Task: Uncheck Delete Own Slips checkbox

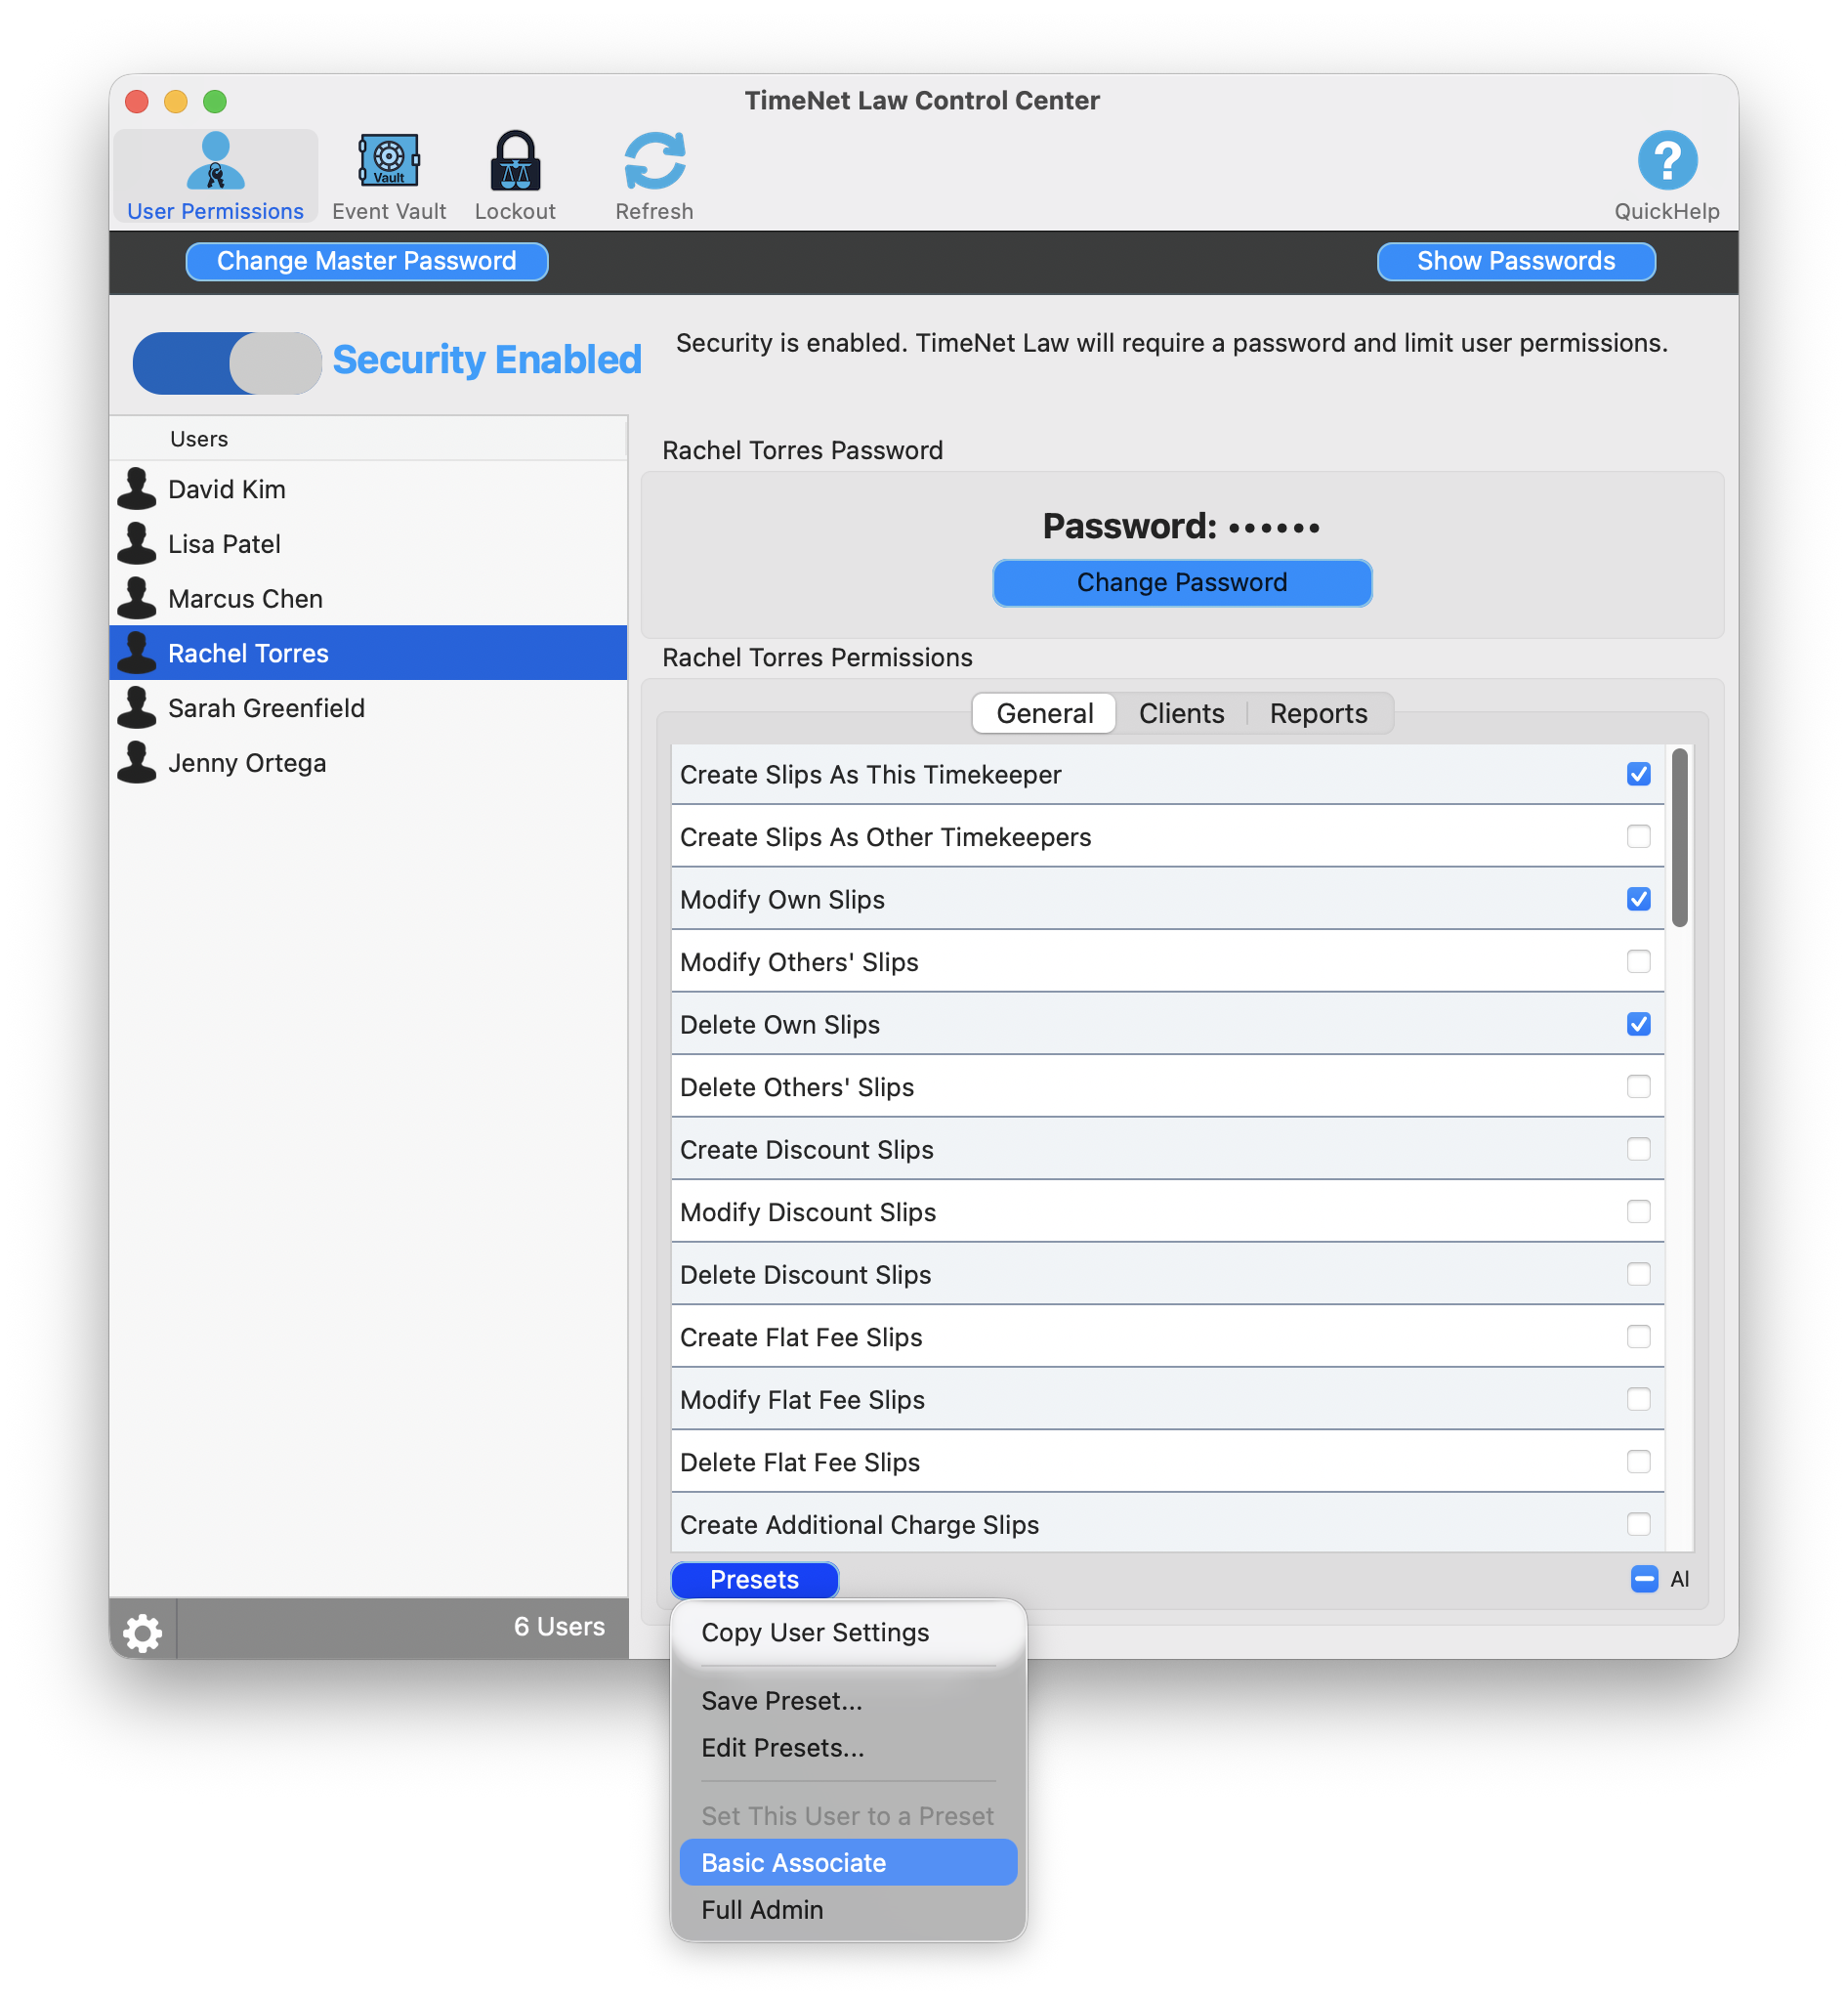Action: (1638, 1024)
